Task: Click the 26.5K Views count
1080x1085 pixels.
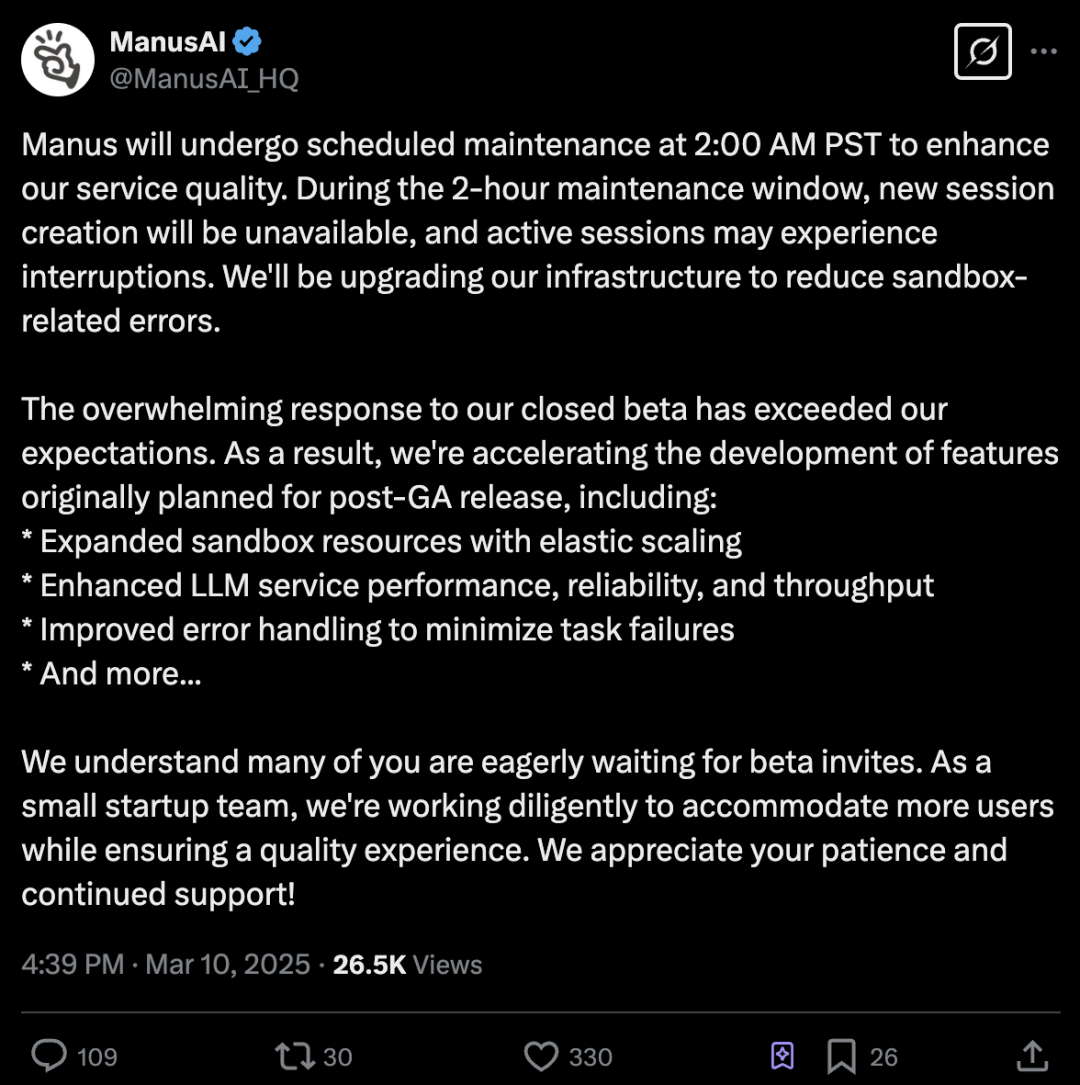Action: coord(407,965)
